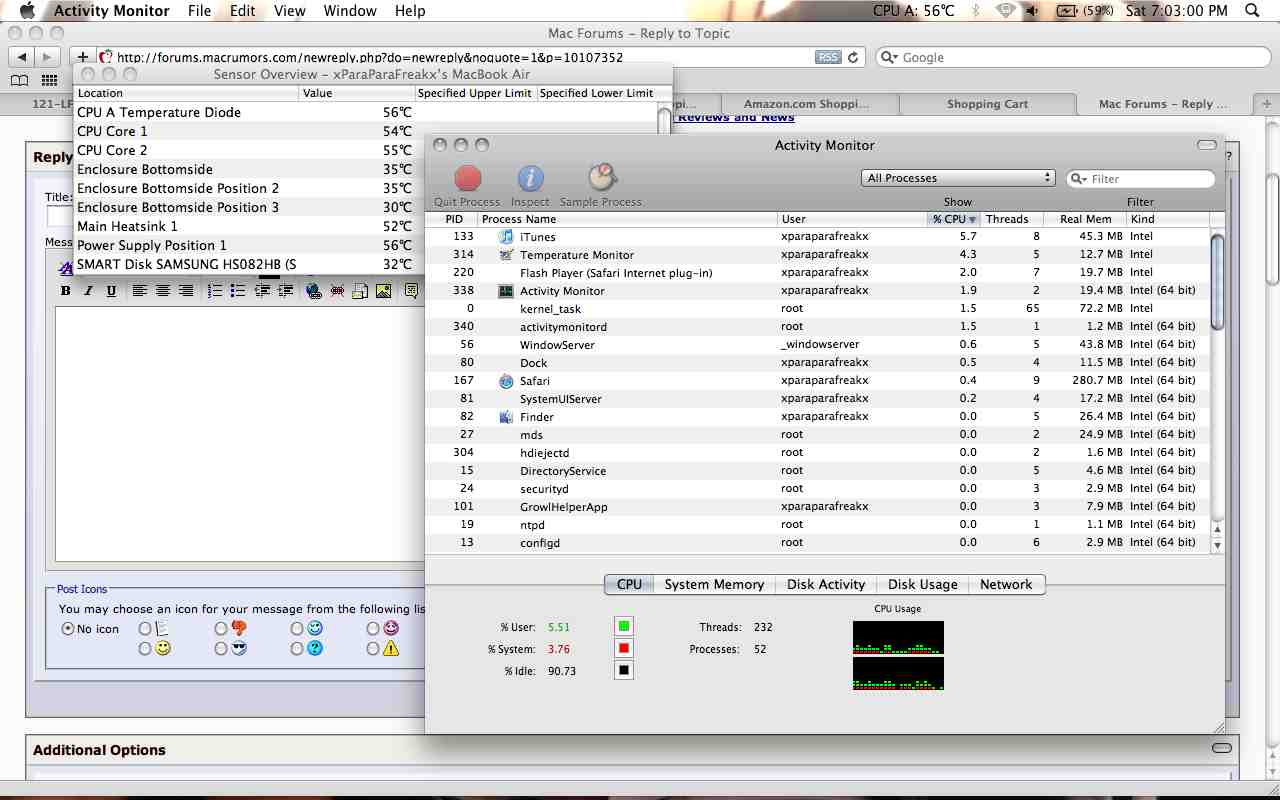Open the Window menu
This screenshot has width=1280, height=800.
(x=350, y=11)
